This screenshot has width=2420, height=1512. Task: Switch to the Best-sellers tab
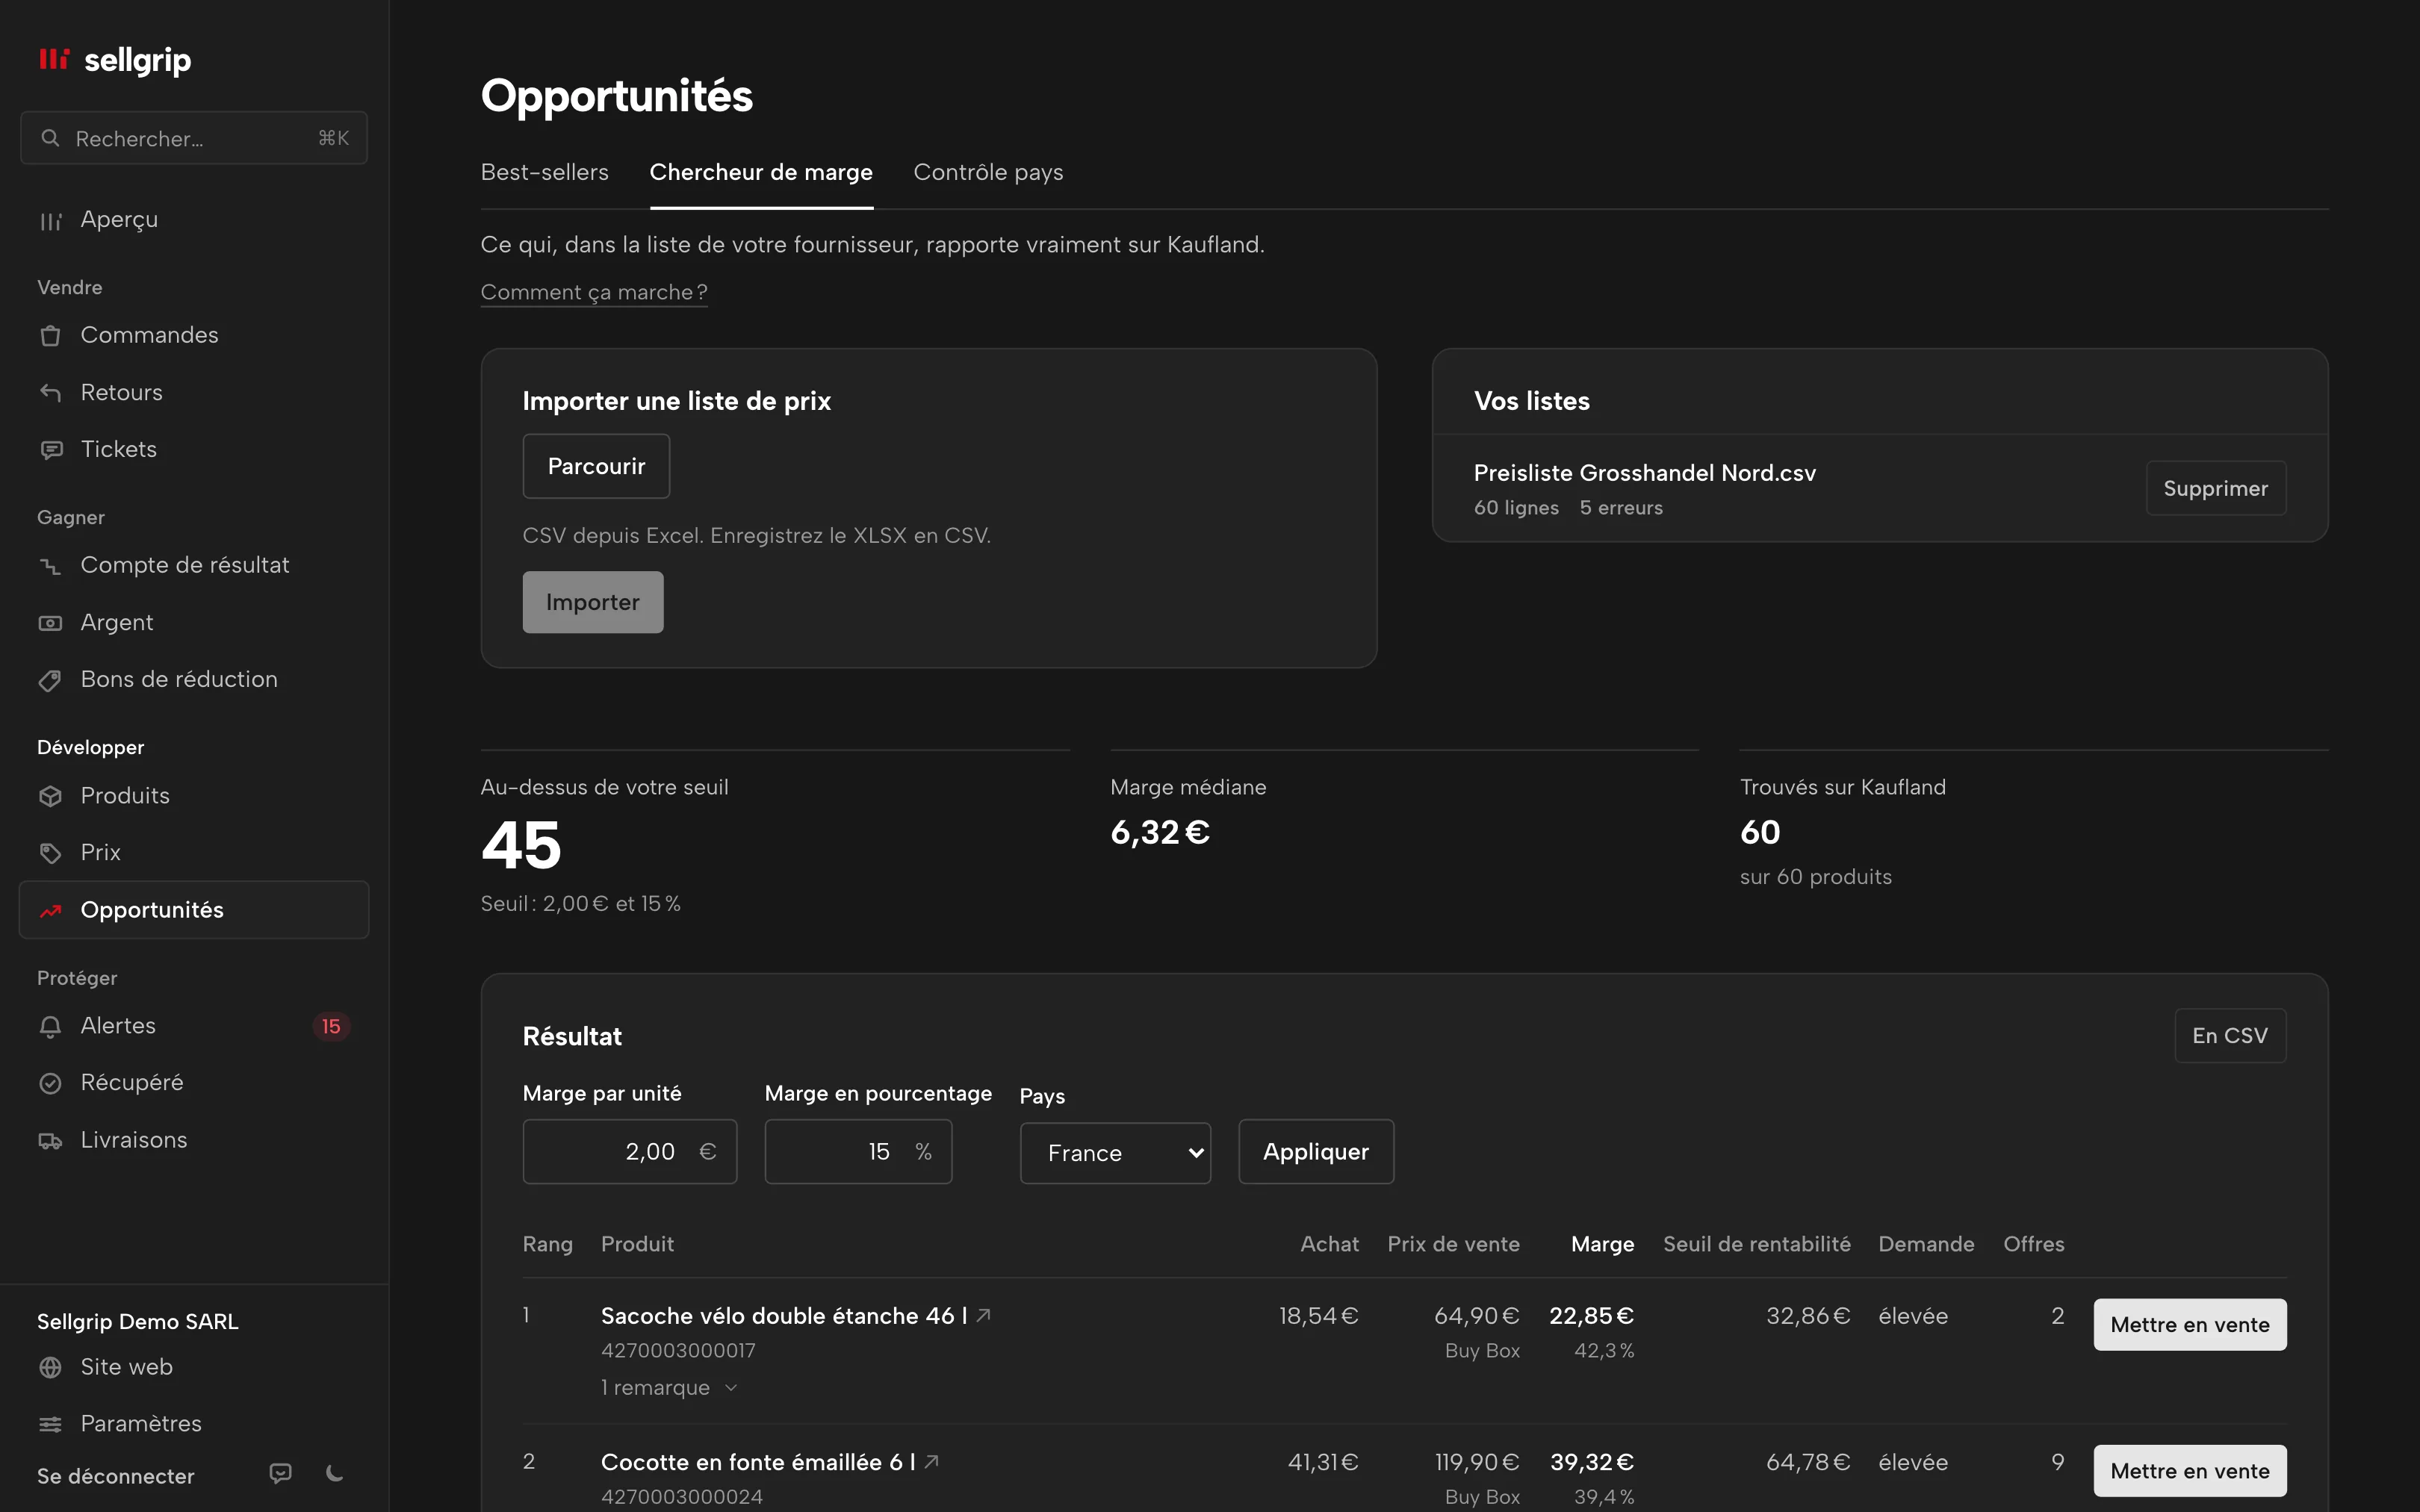(x=544, y=172)
